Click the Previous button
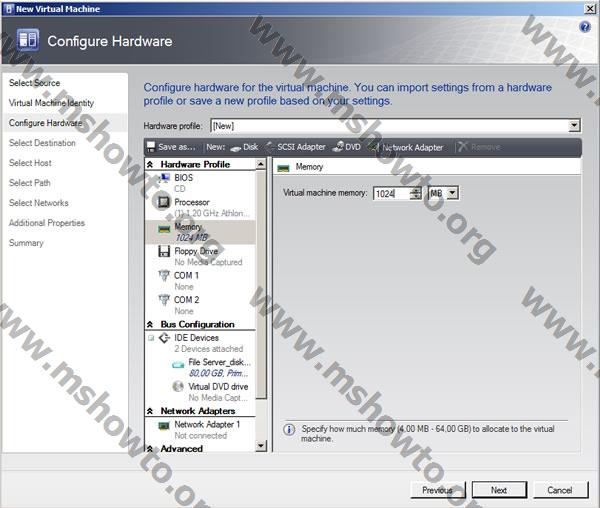This screenshot has width=600, height=508. pyautogui.click(x=438, y=490)
